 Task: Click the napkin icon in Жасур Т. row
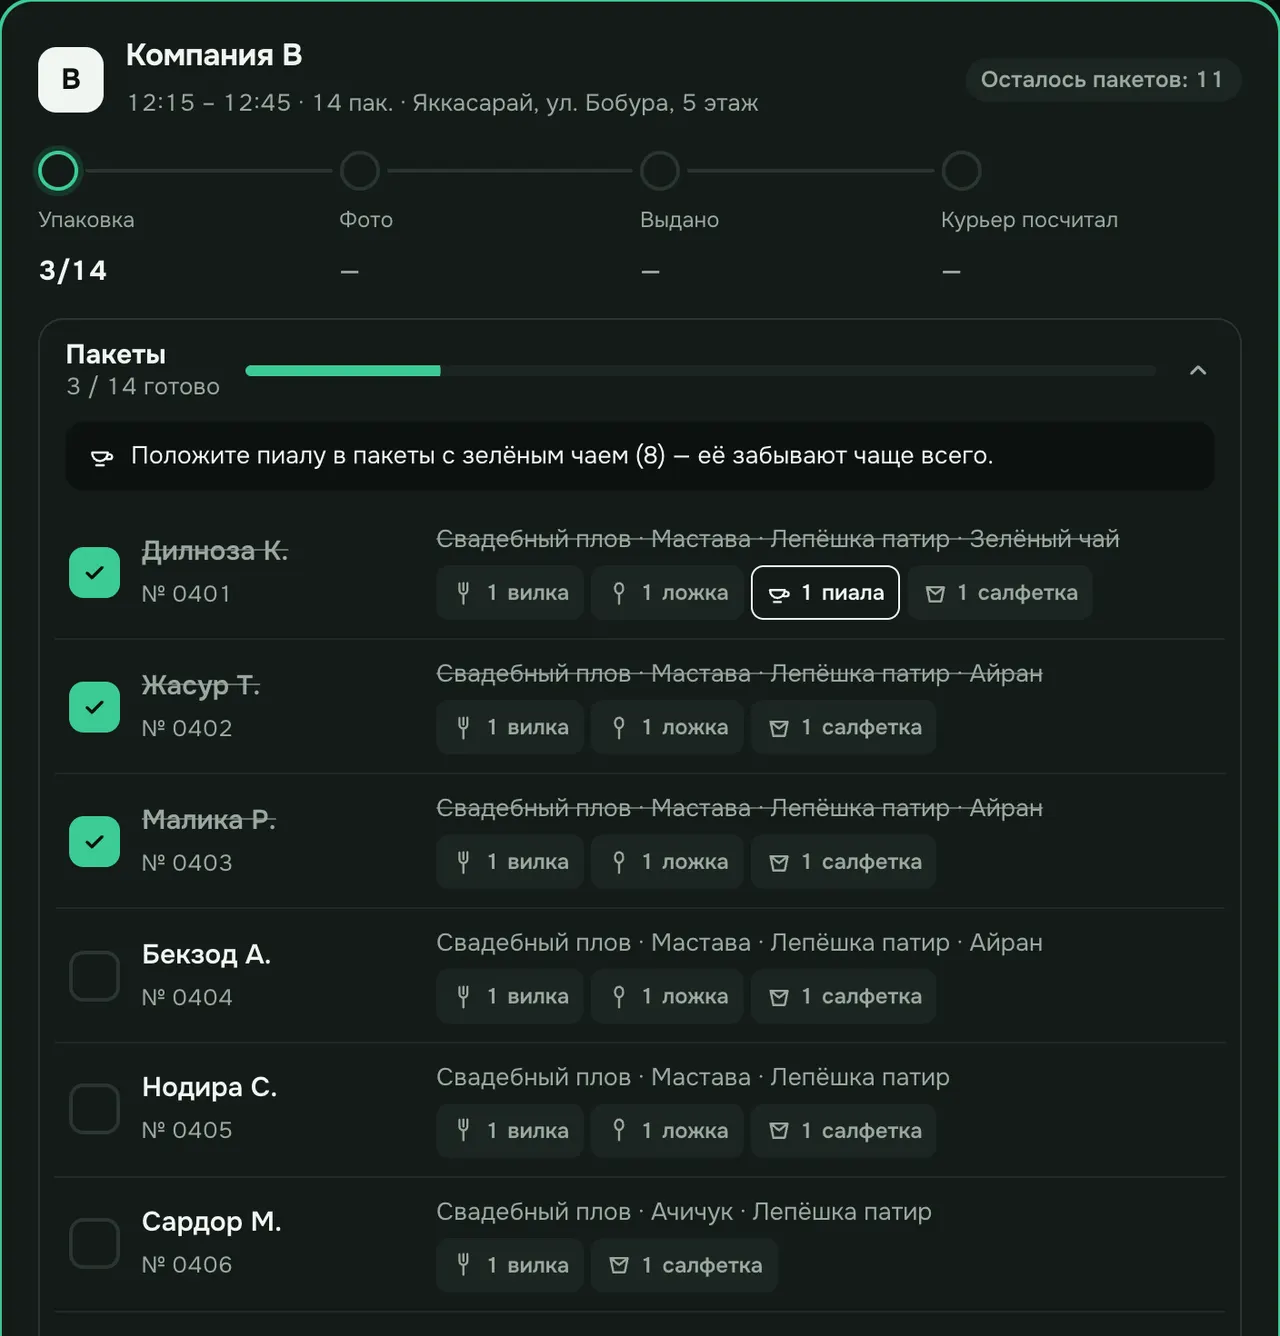point(779,729)
